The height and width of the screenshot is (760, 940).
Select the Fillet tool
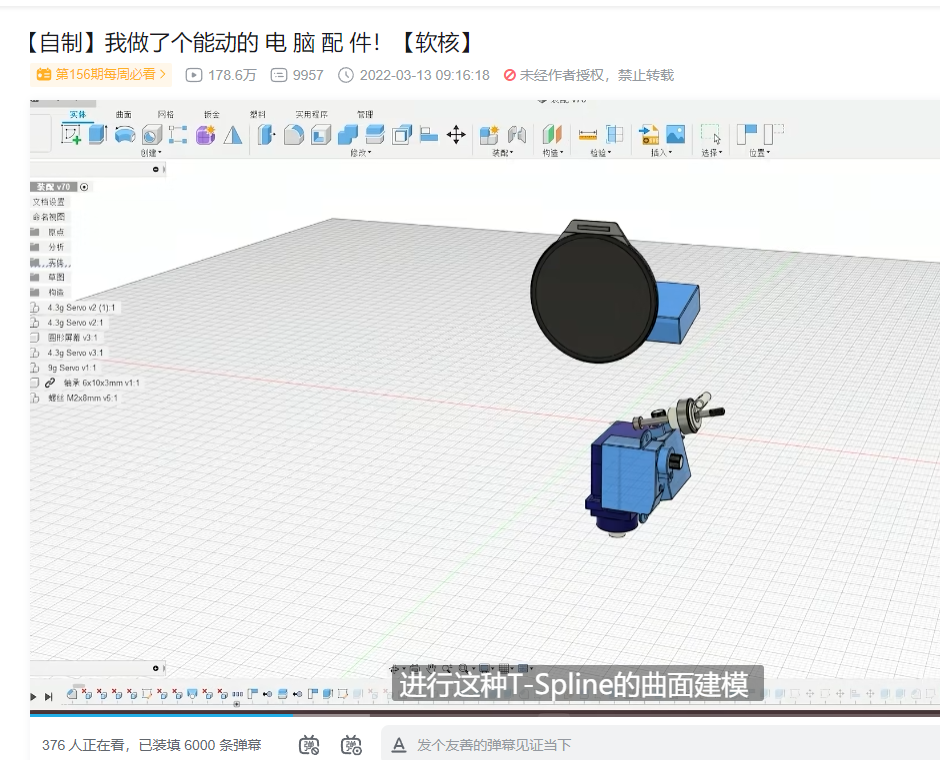pos(294,135)
